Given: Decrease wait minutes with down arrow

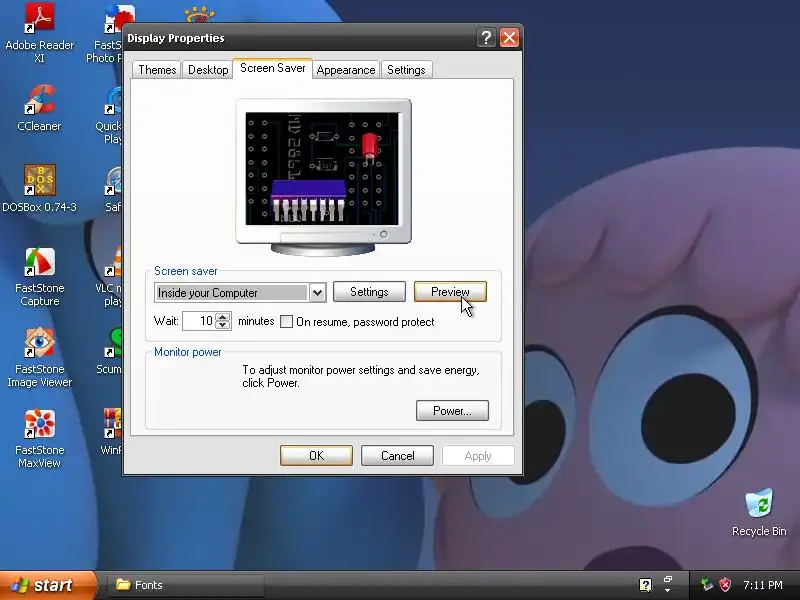Looking at the screenshot, I should tap(223, 325).
